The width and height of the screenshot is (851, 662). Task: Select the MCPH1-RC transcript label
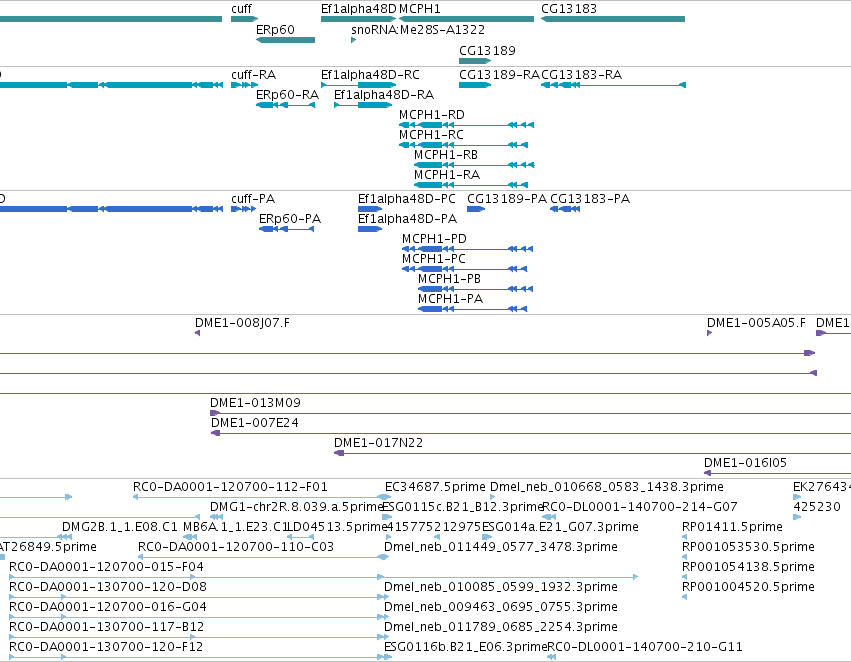point(431,135)
